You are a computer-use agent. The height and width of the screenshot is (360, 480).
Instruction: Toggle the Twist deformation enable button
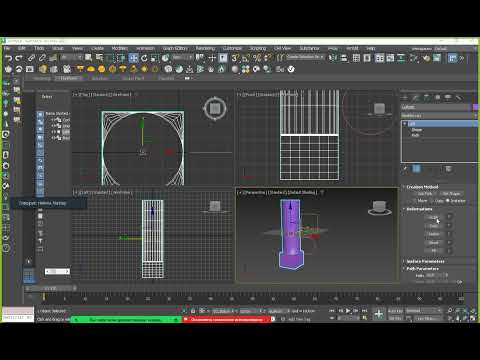pyautogui.click(x=449, y=226)
